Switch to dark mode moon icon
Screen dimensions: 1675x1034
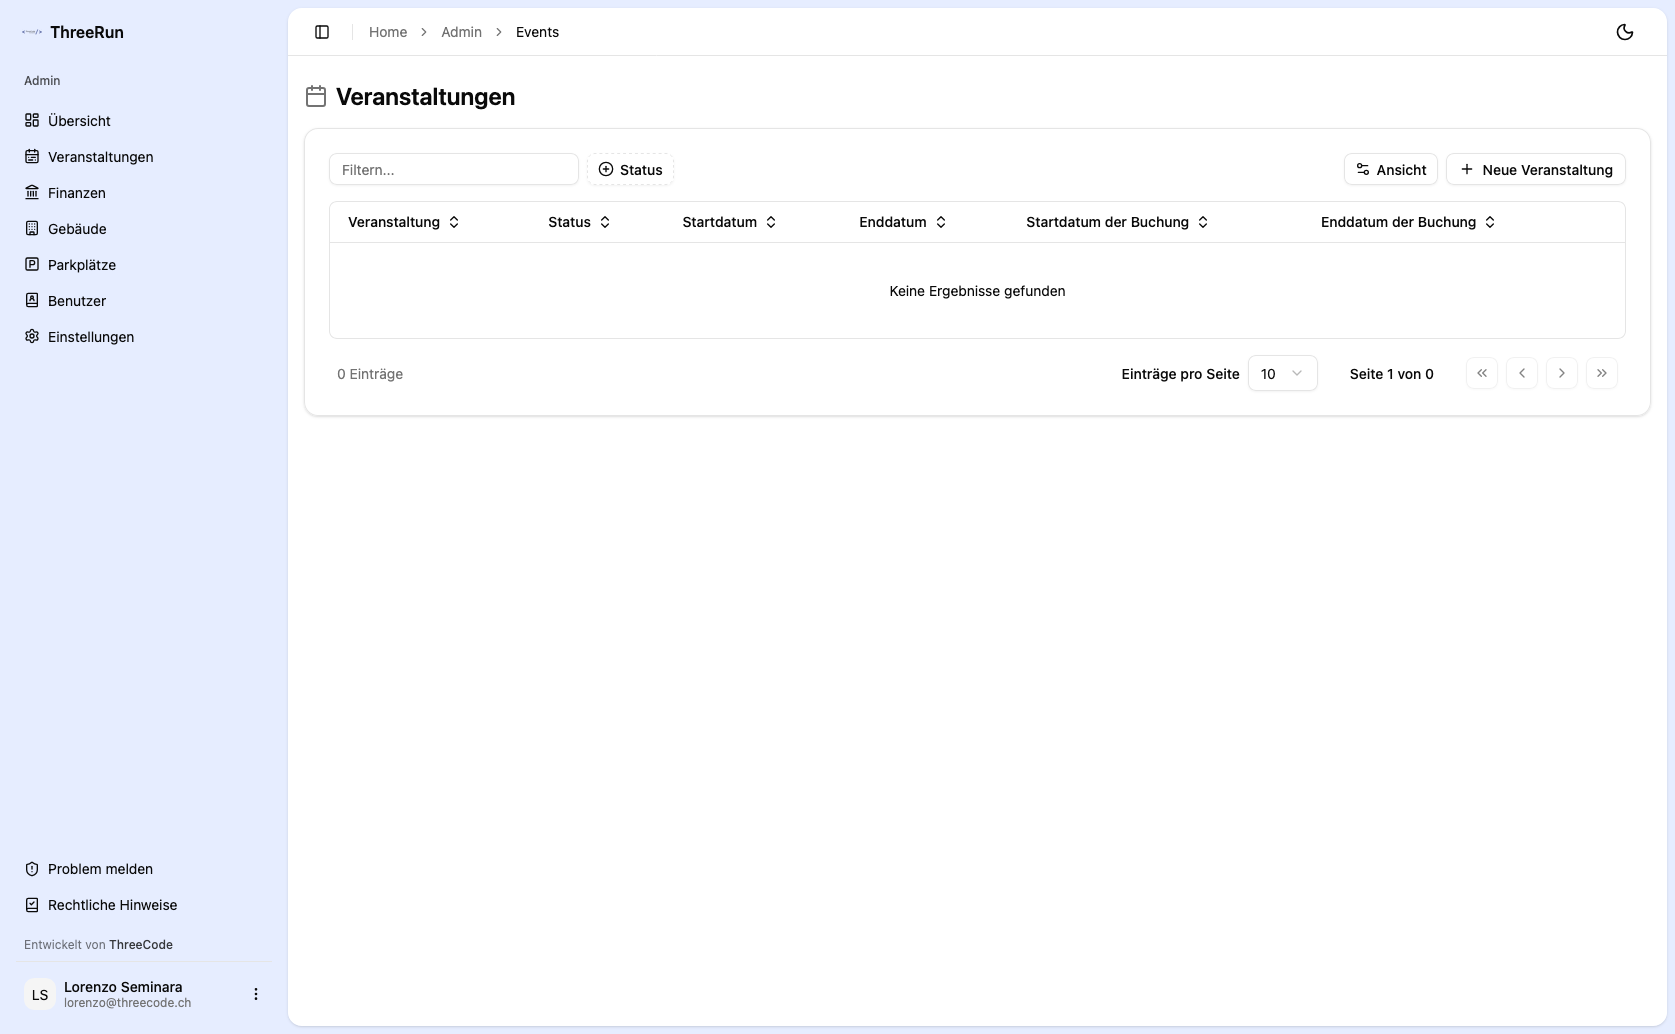[1625, 32]
